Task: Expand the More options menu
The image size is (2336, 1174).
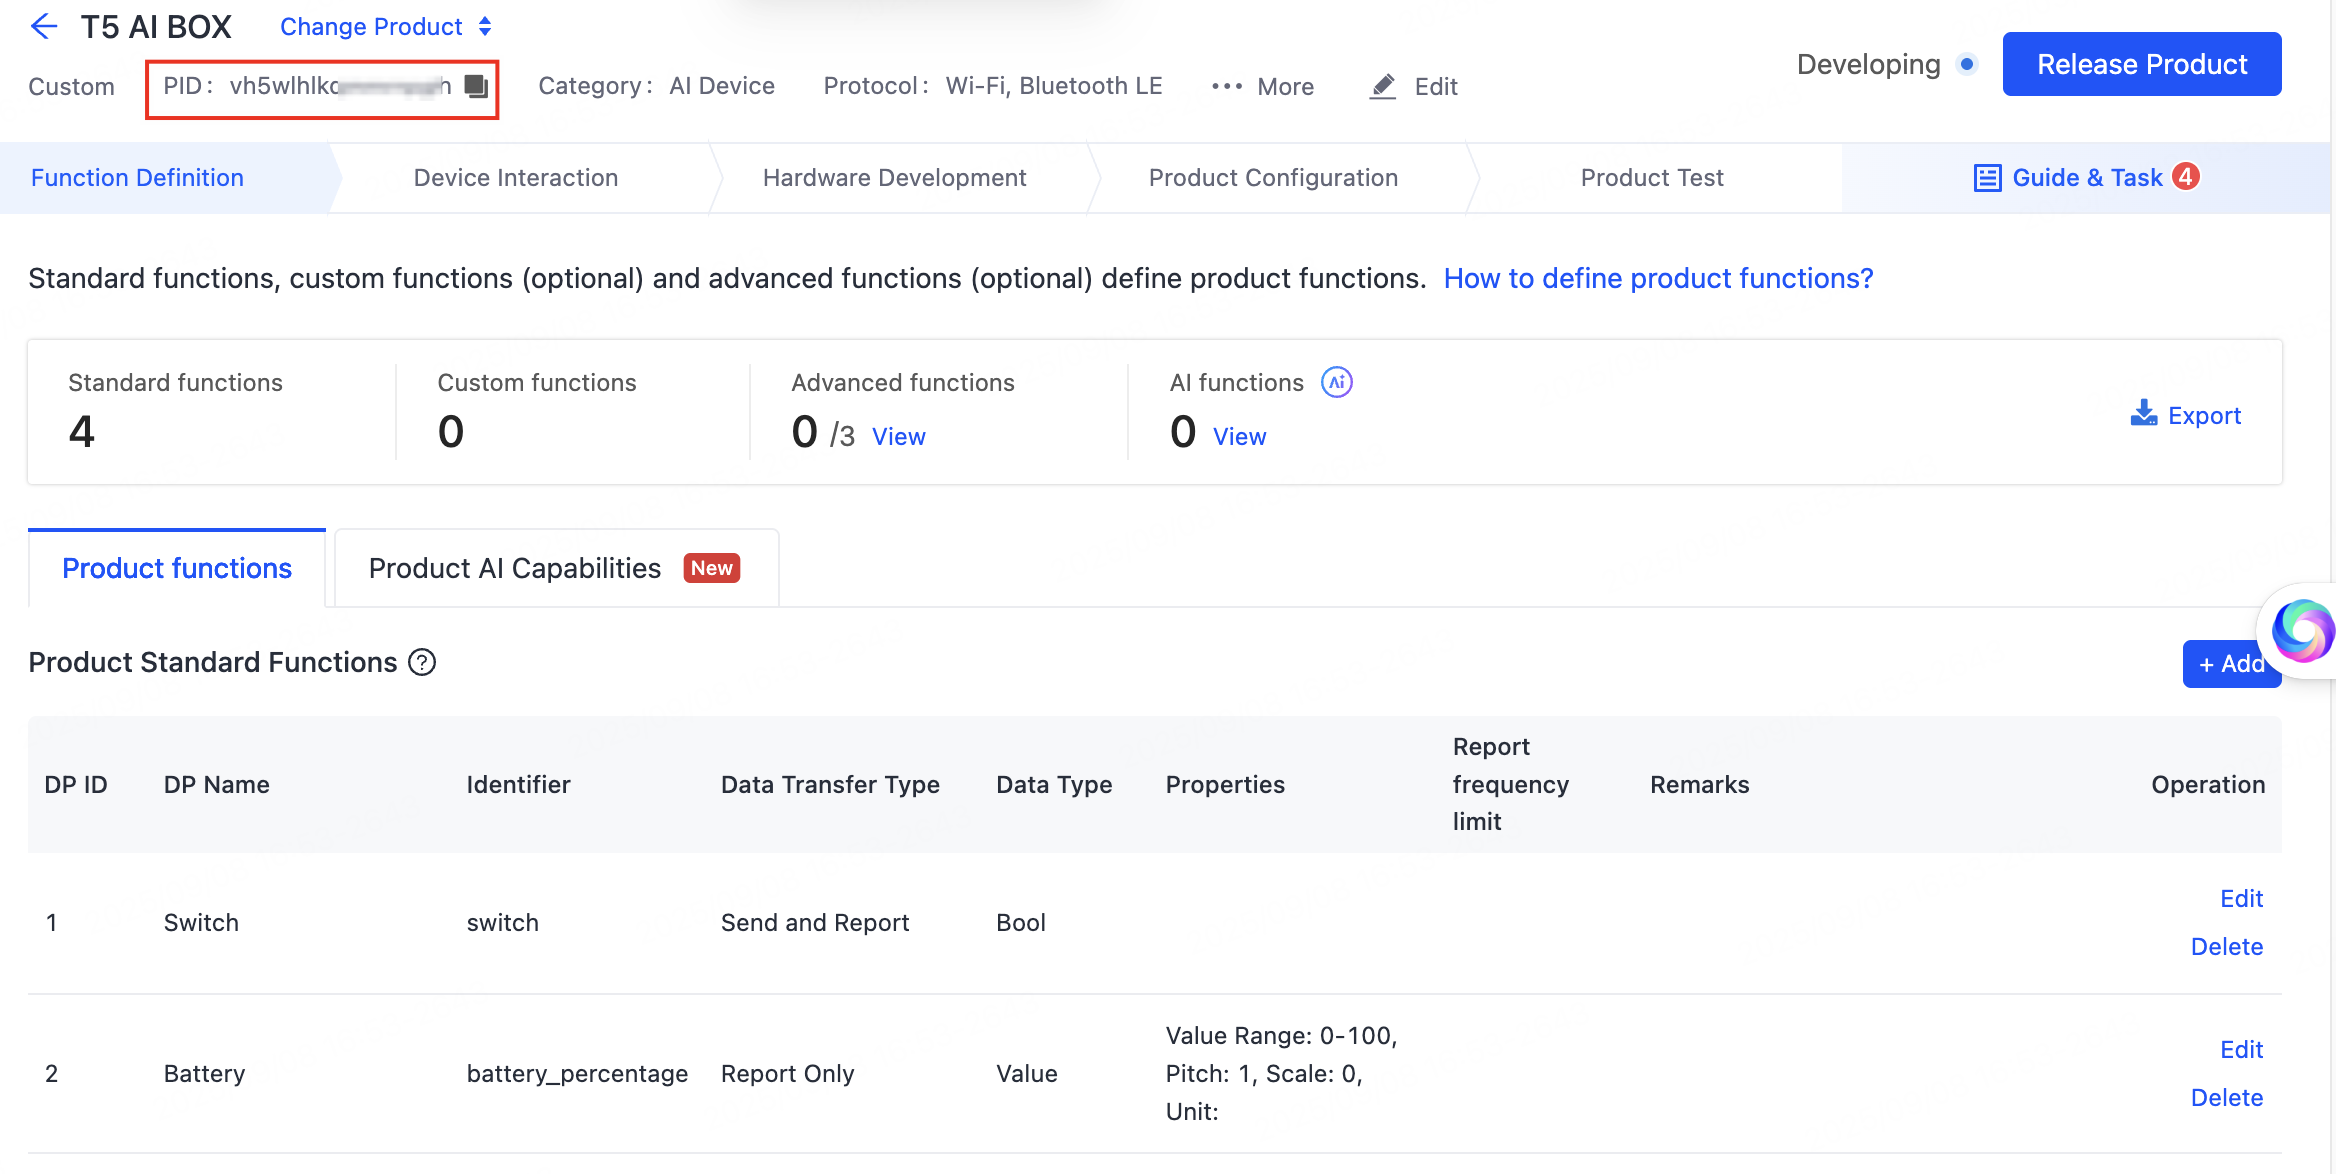Action: click(x=1263, y=87)
